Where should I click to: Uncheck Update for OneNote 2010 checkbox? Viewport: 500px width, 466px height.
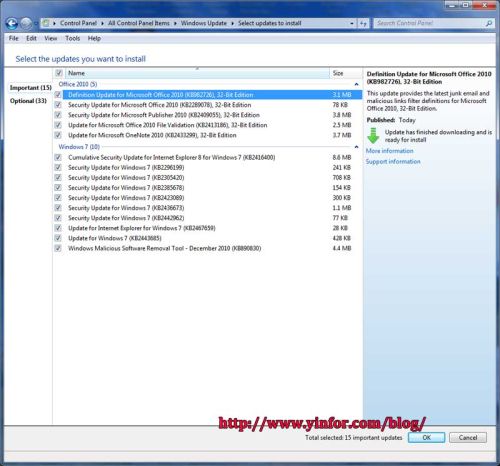(58, 135)
